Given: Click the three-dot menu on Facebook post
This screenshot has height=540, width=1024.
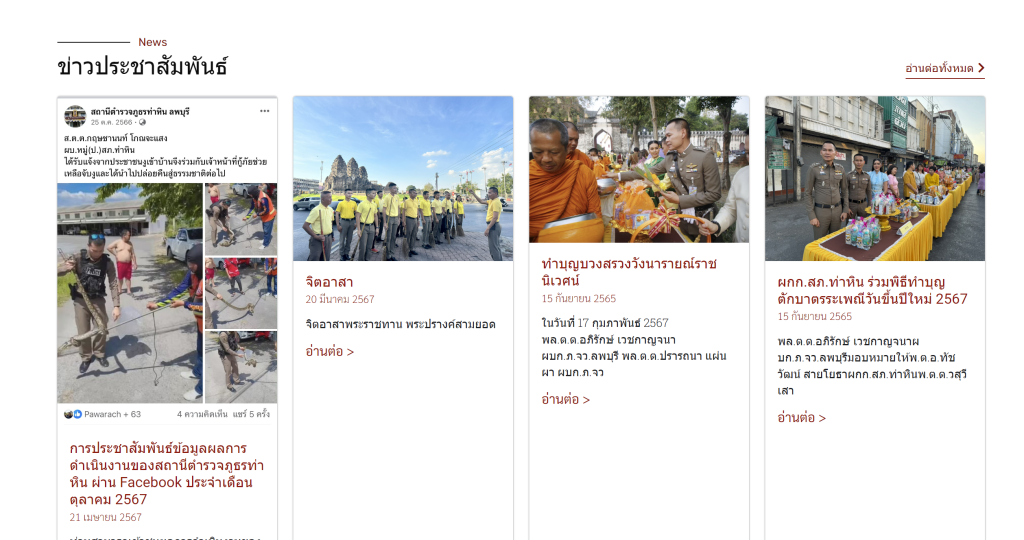Looking at the screenshot, I should pos(265,111).
